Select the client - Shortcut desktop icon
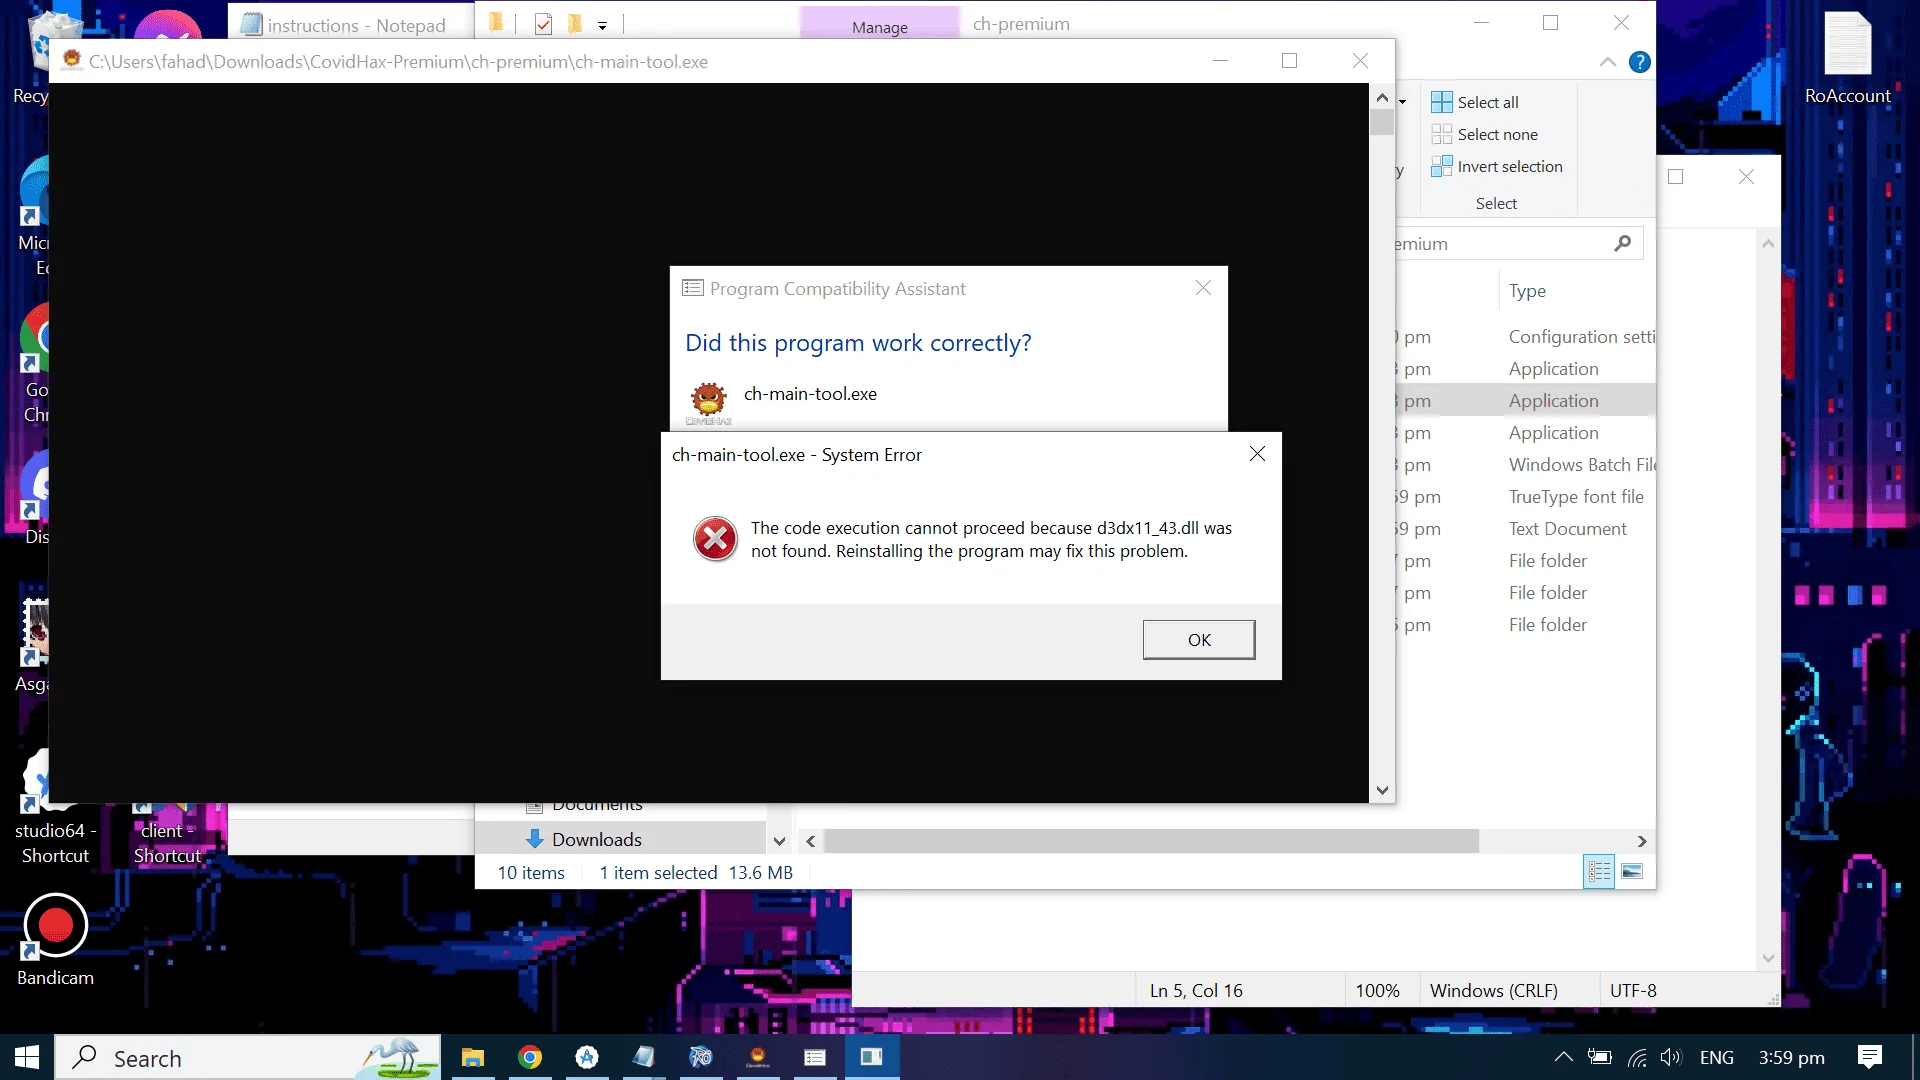Viewport: 1920px width, 1080px height. 167,835
